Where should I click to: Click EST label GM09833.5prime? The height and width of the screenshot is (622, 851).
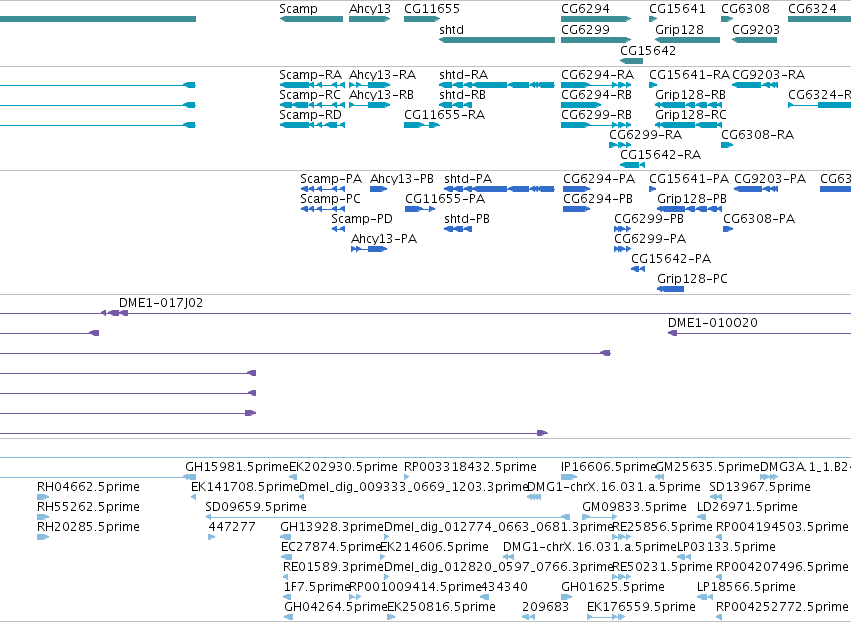(x=634, y=507)
